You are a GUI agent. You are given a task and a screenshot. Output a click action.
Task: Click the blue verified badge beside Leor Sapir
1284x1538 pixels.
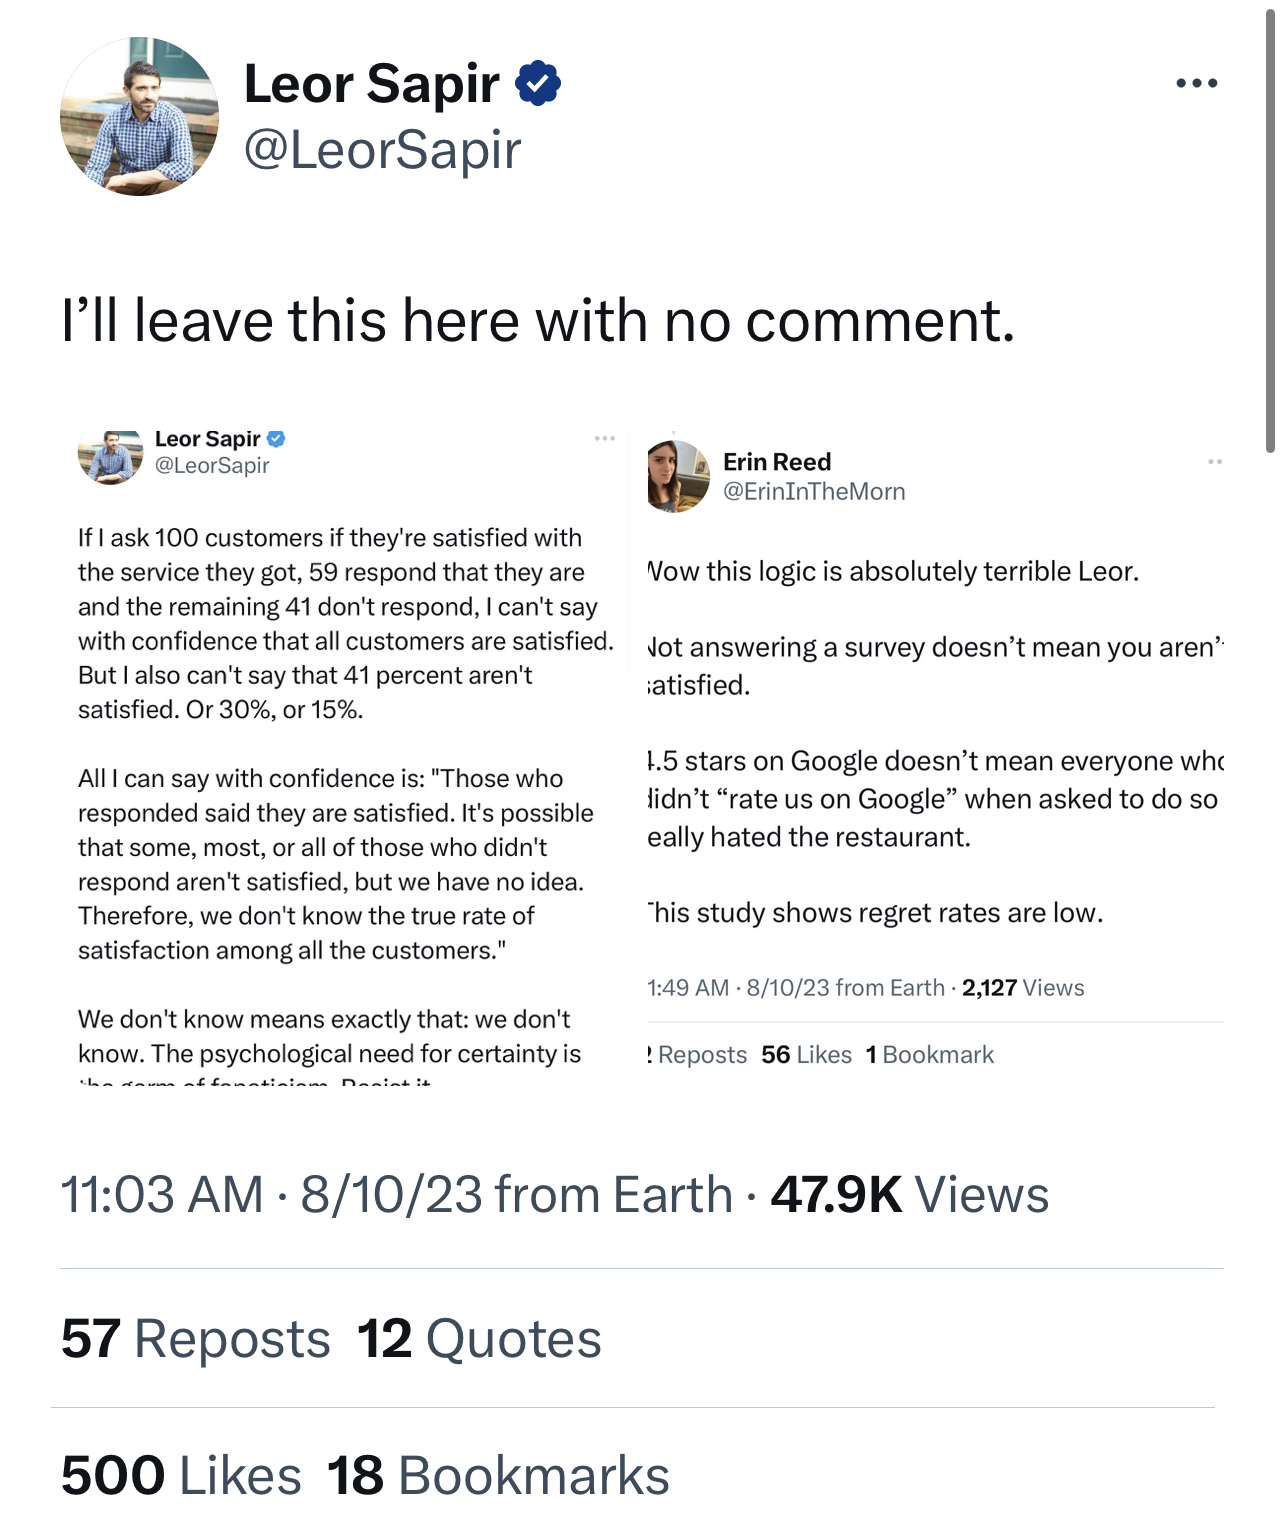[538, 83]
